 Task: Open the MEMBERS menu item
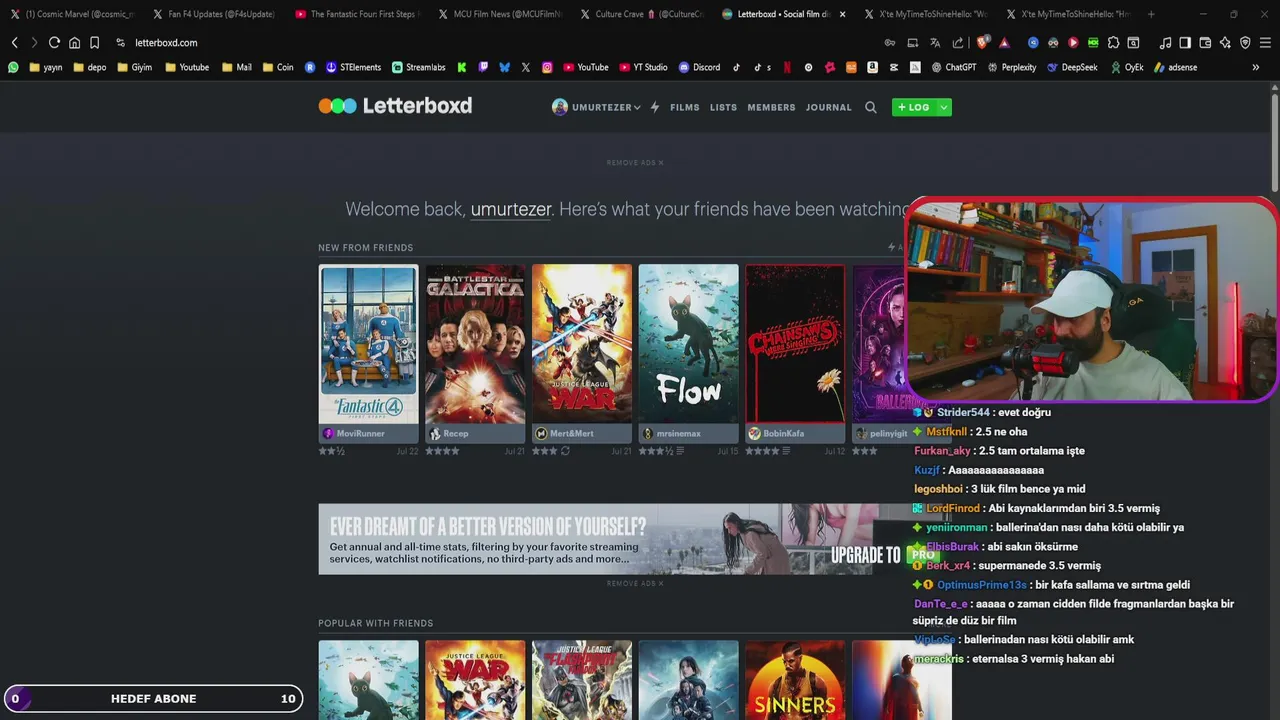pos(771,107)
